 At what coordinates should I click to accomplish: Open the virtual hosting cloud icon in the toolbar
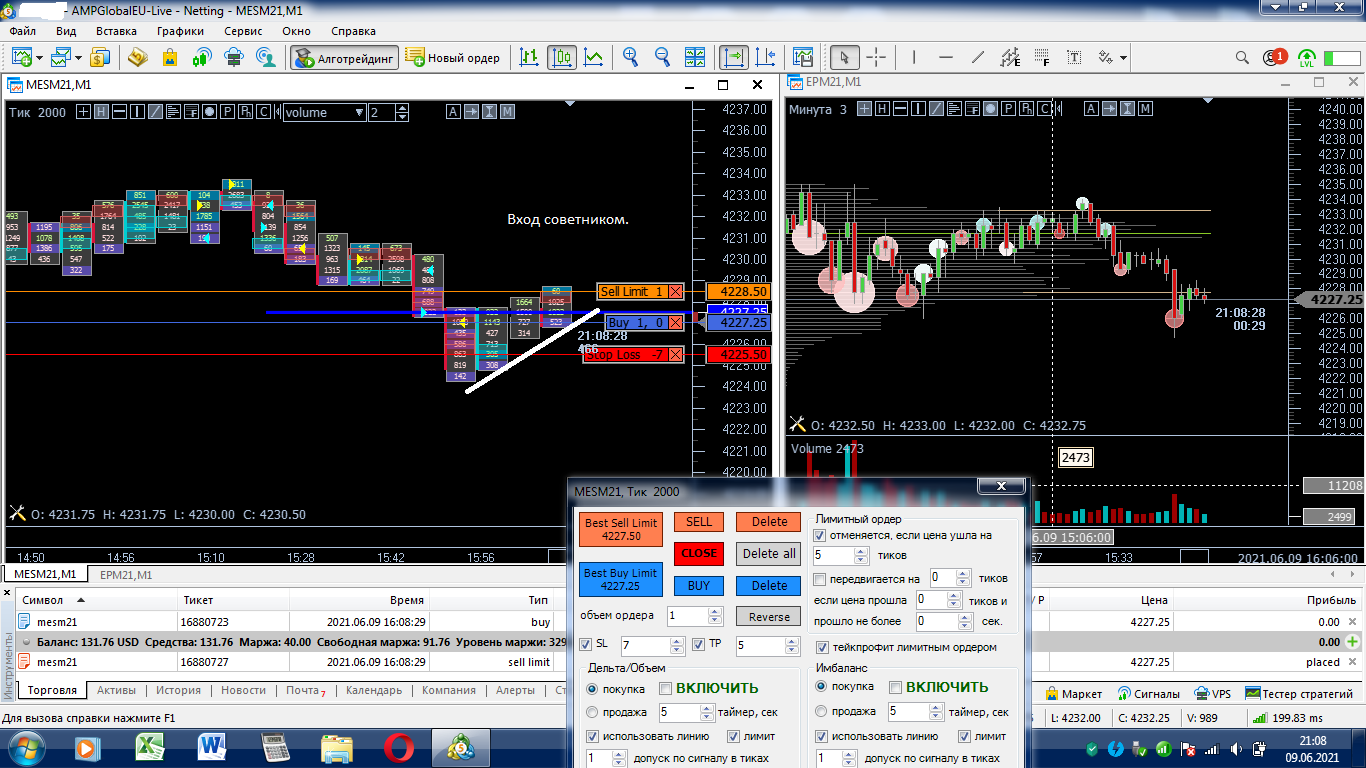[233, 57]
